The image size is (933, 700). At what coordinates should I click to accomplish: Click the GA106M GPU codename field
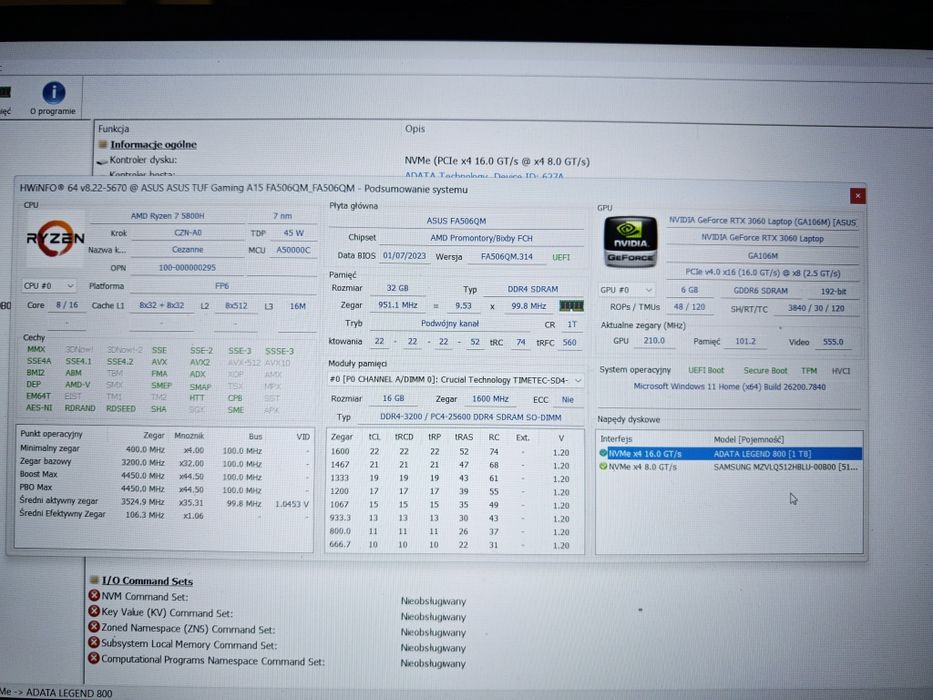763,256
